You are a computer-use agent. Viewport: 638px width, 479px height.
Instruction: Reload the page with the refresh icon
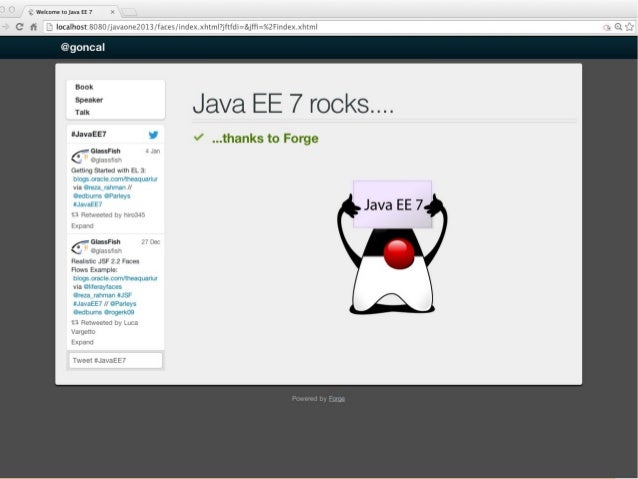[x=19, y=27]
